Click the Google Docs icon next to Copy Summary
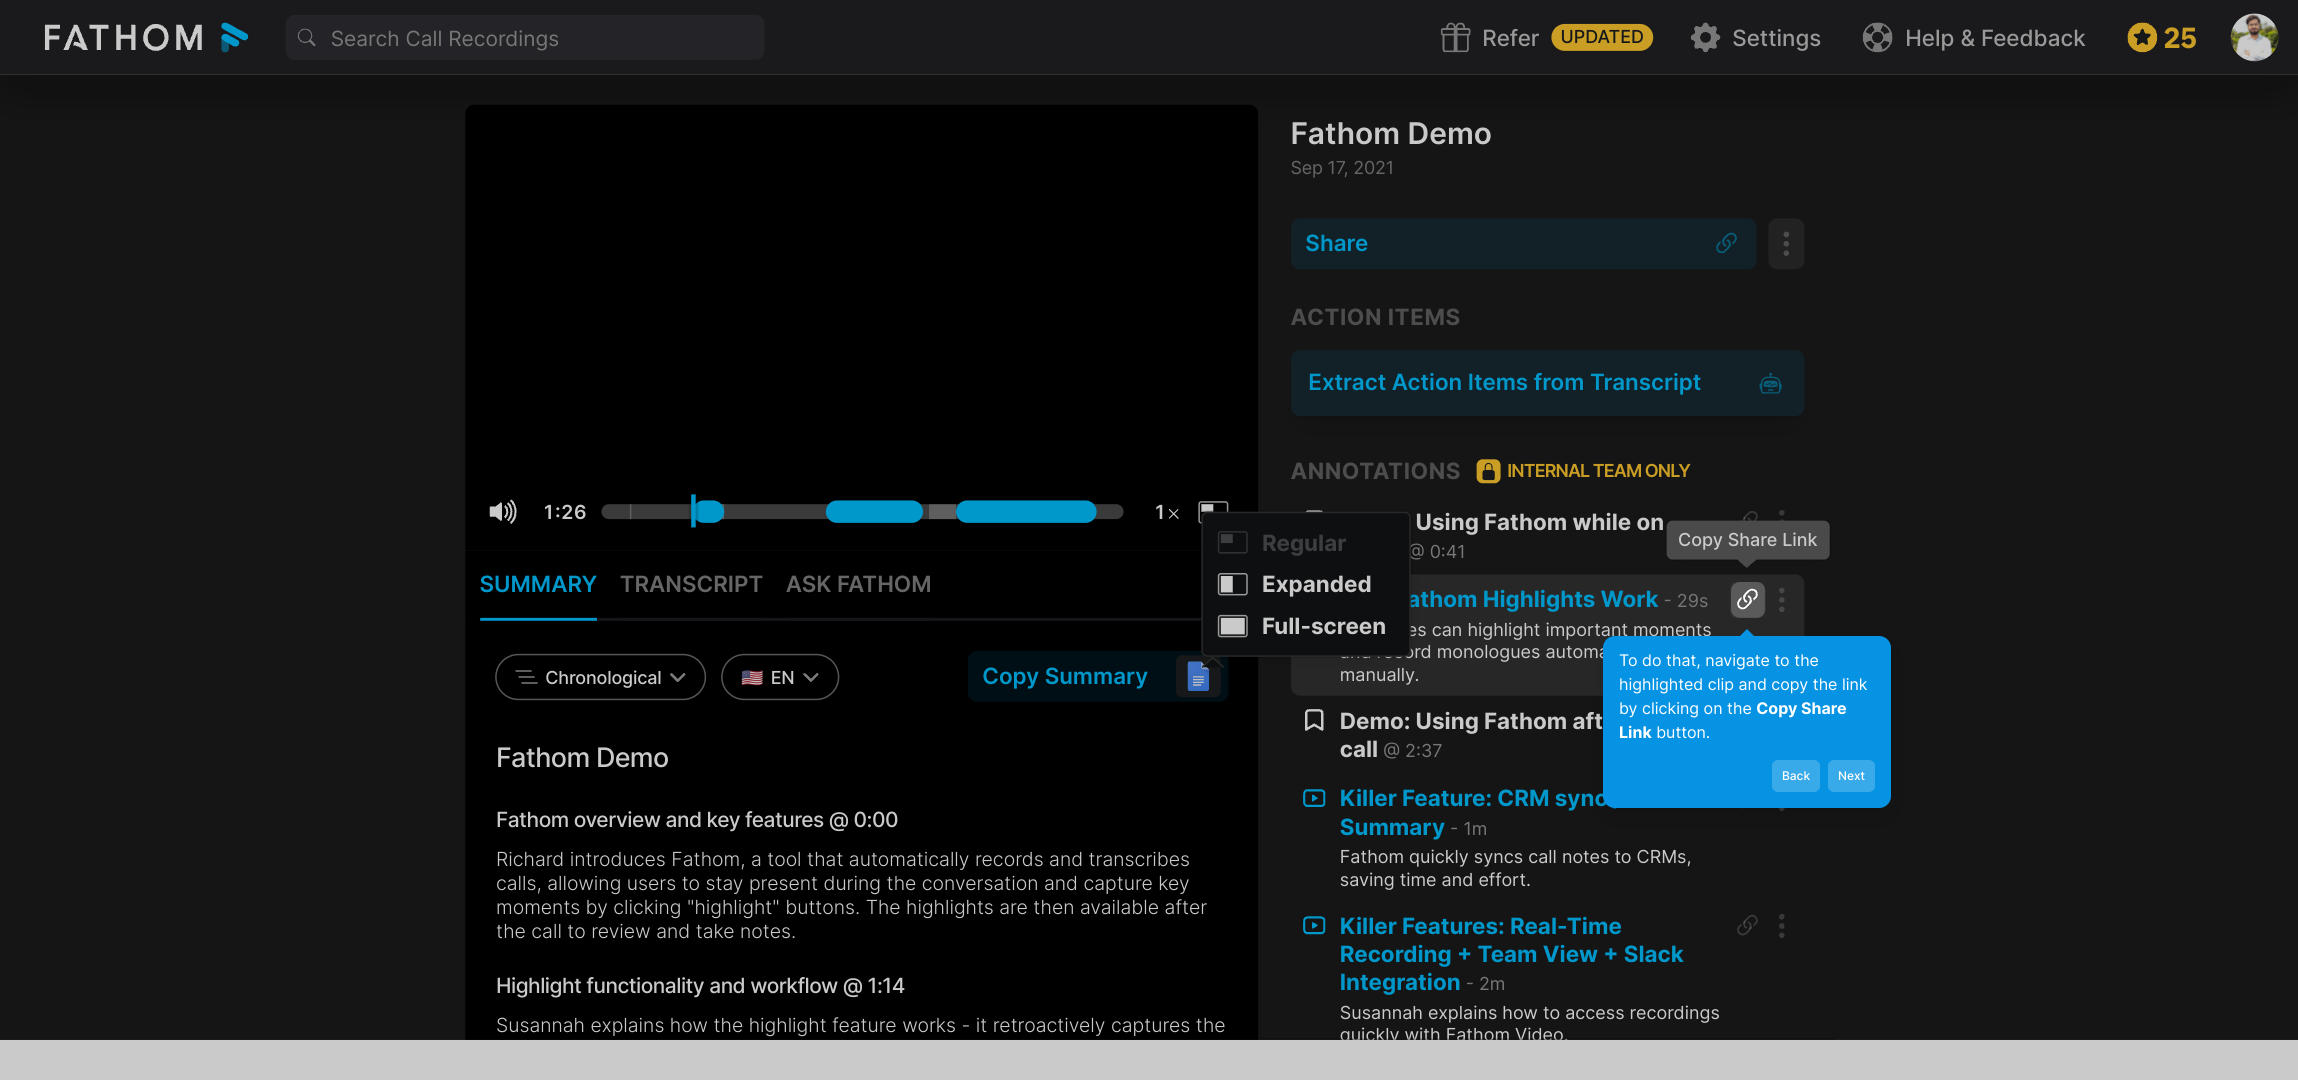The image size is (2298, 1080). pyautogui.click(x=1198, y=677)
